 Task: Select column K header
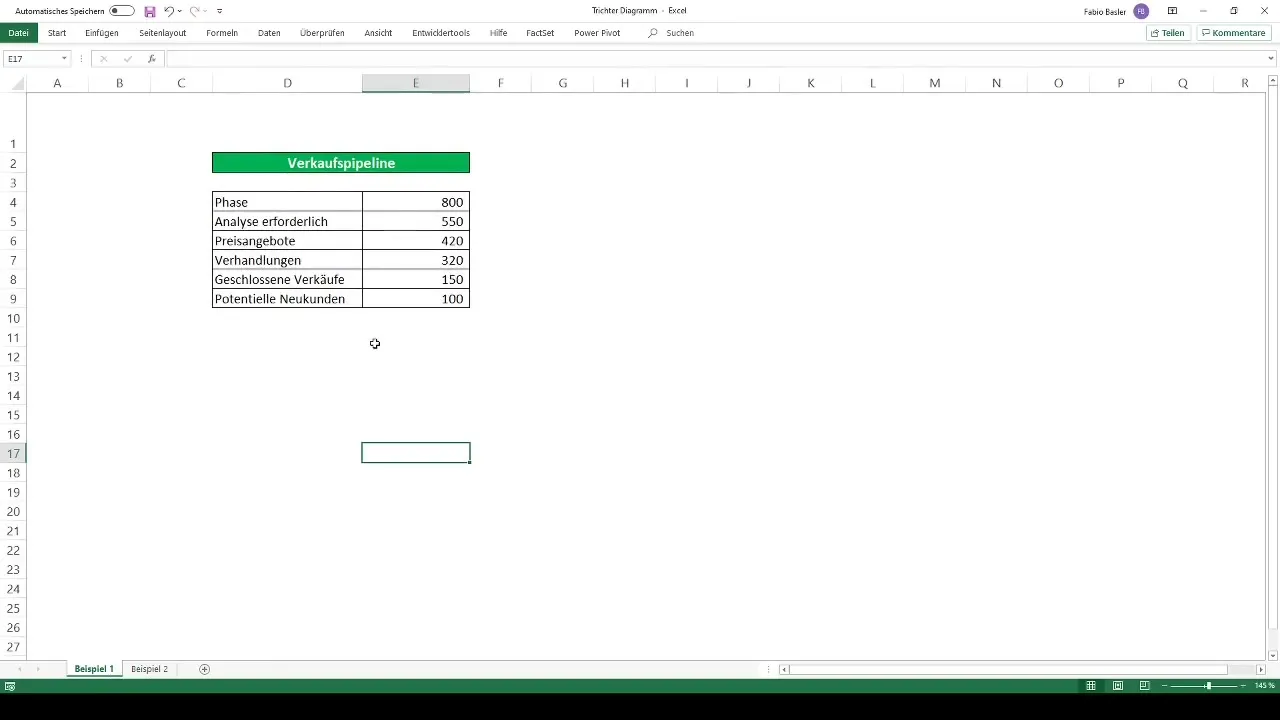point(810,83)
